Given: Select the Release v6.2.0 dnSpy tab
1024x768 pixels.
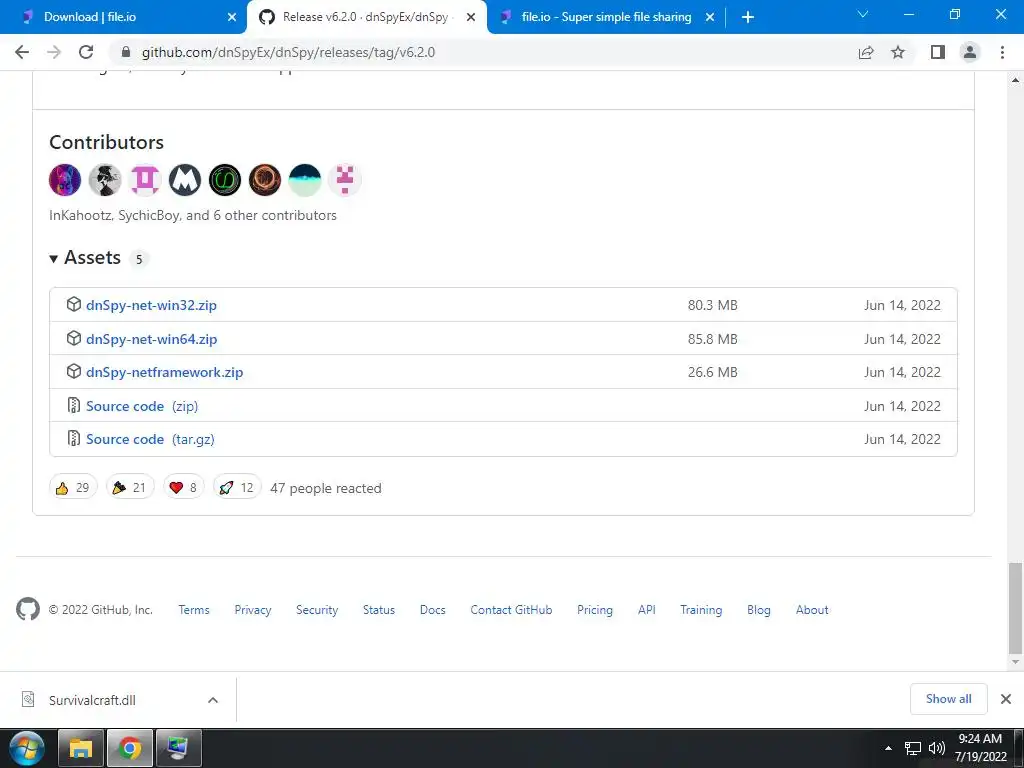Looking at the screenshot, I should point(367,17).
